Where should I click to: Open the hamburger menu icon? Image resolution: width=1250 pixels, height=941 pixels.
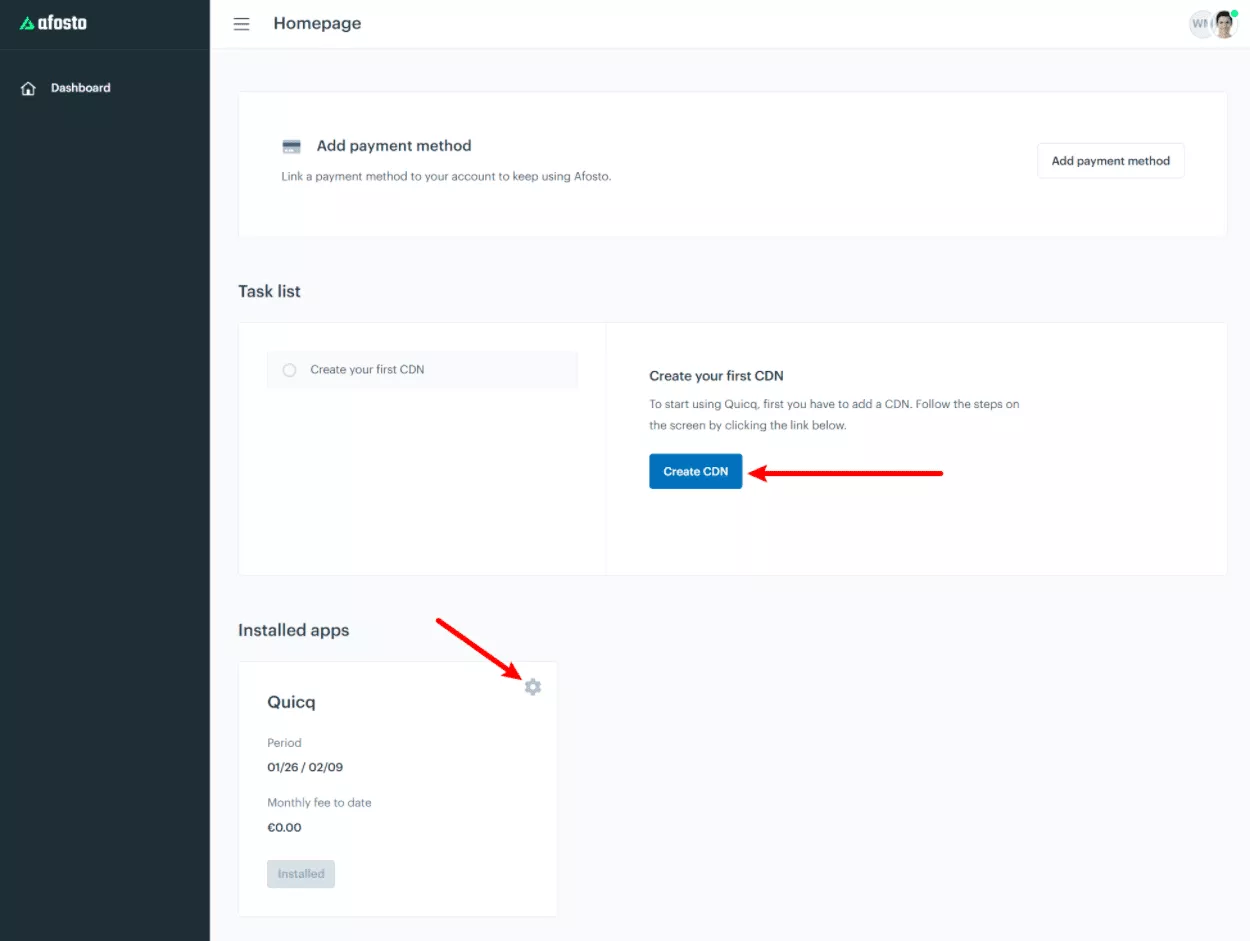pos(242,24)
